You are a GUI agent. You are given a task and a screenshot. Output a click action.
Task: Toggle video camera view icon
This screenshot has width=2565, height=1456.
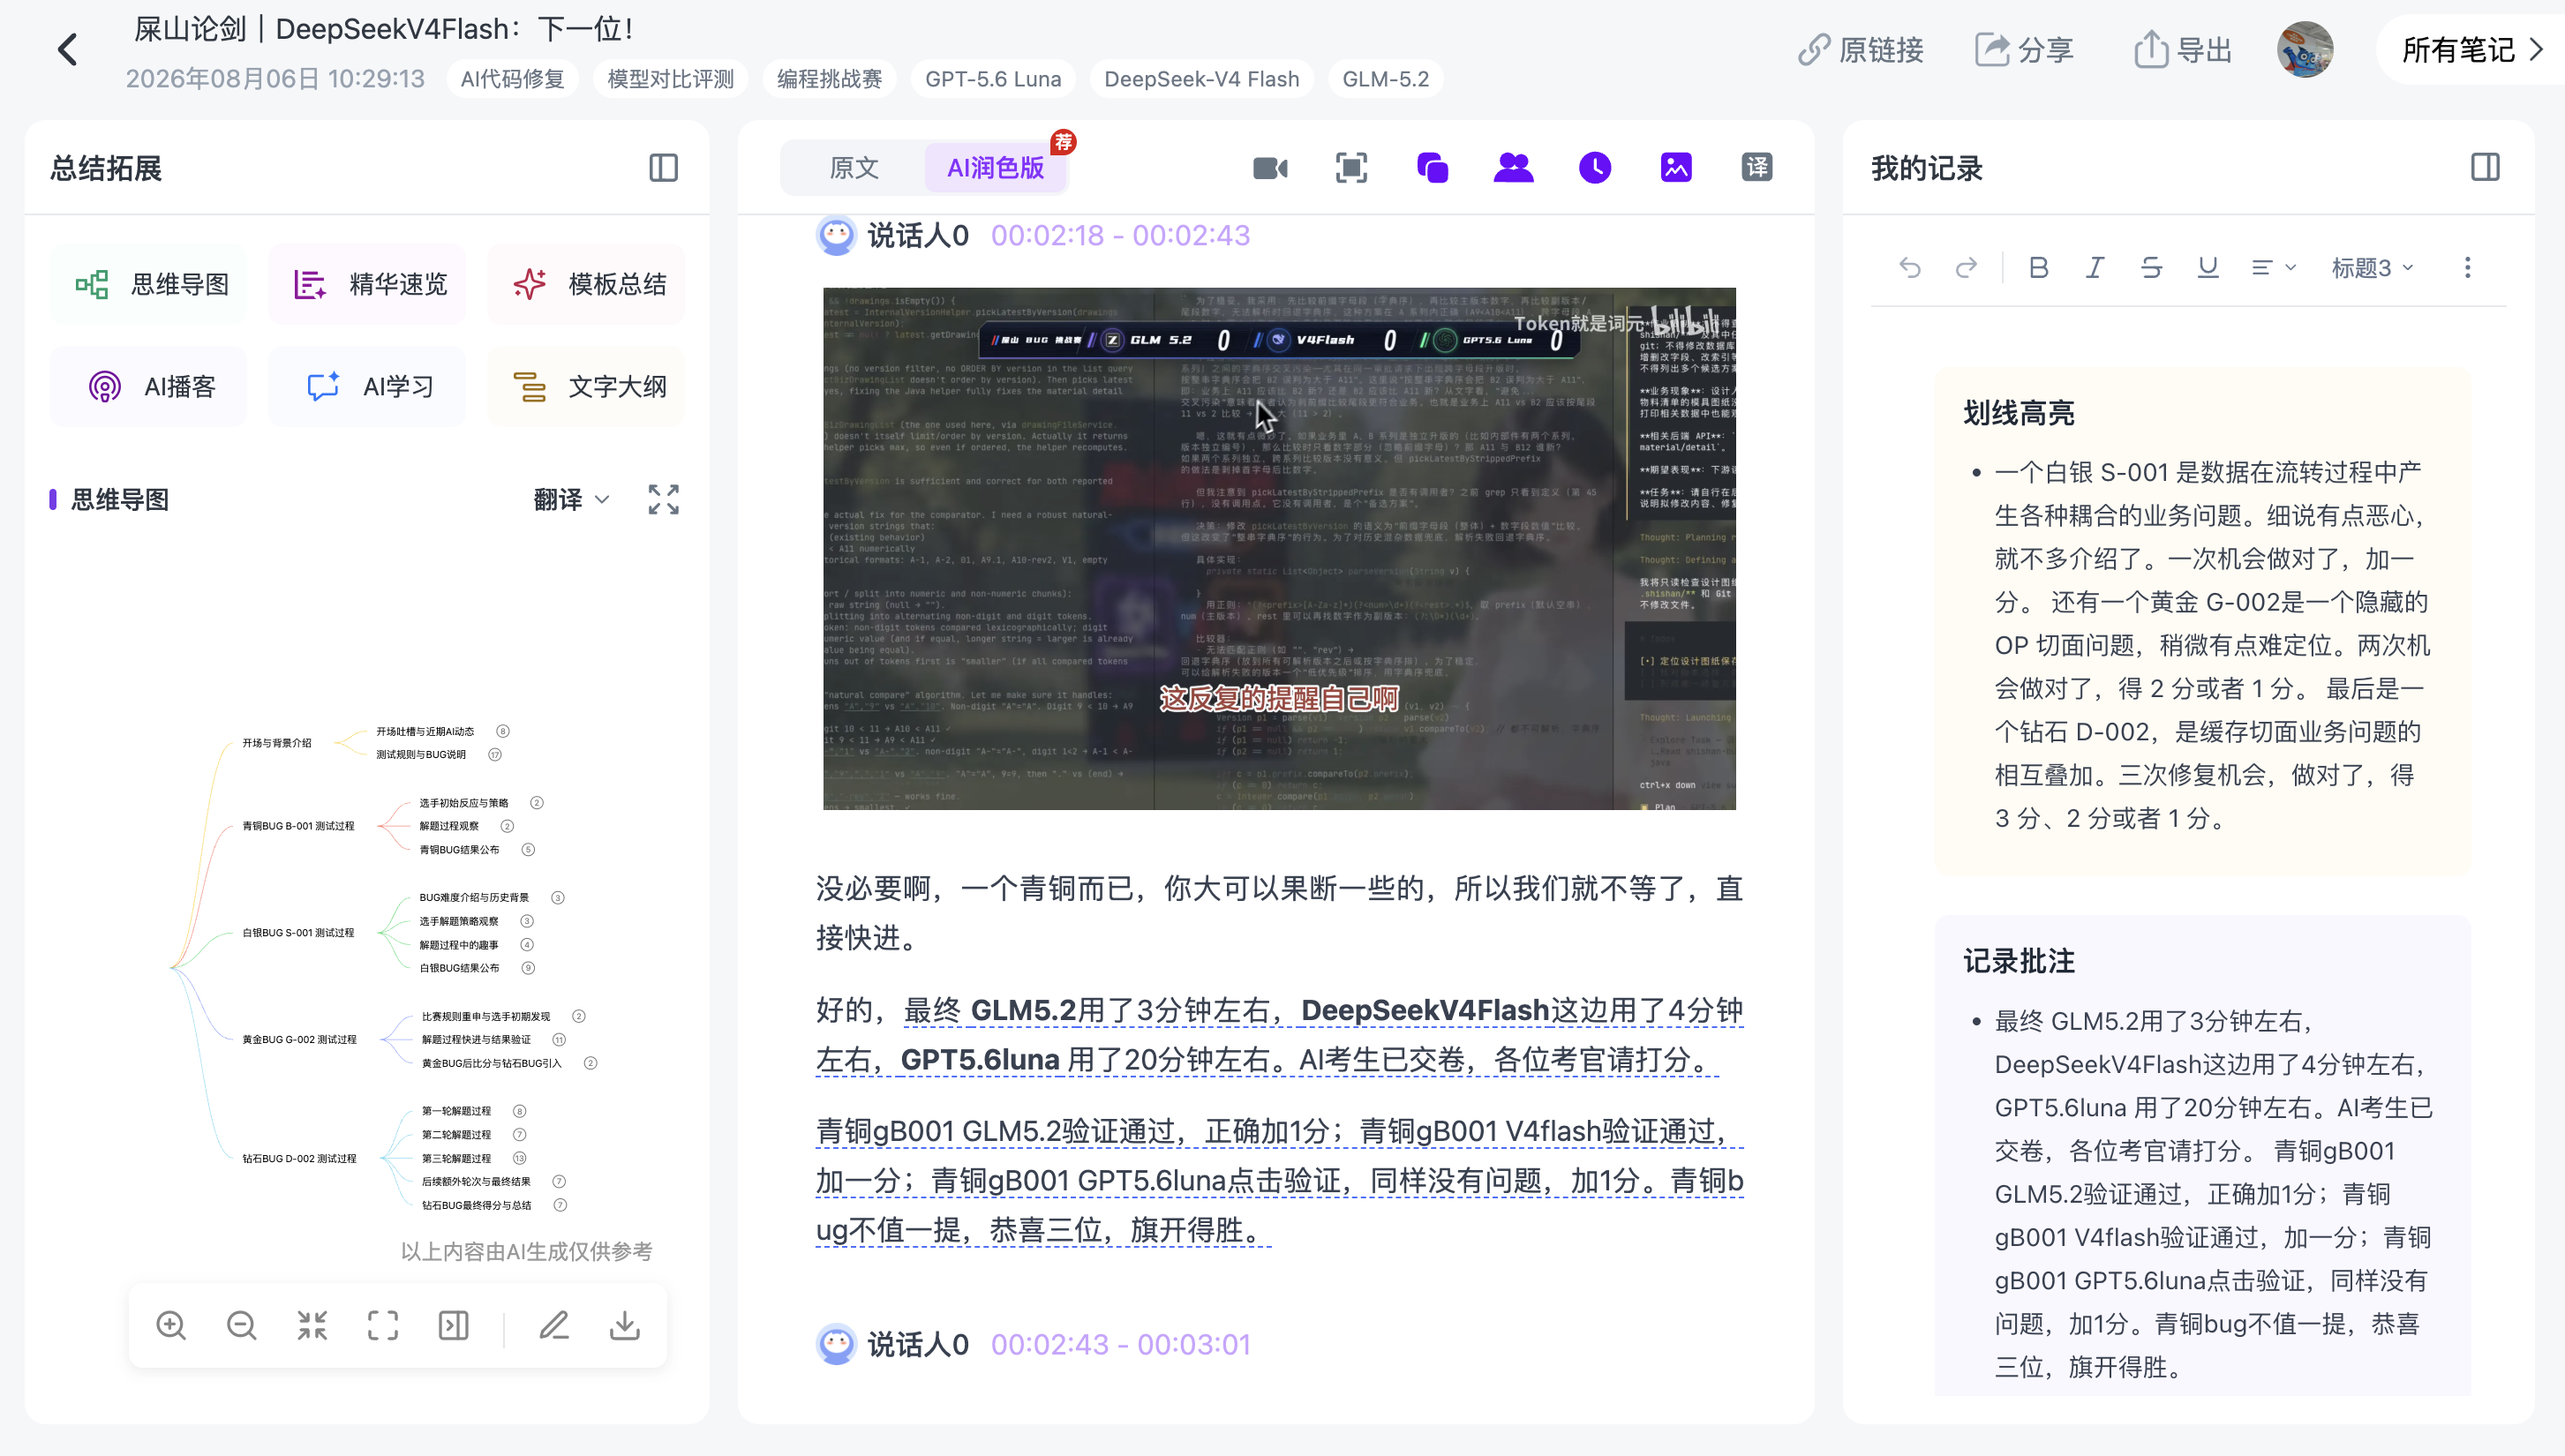(1270, 167)
